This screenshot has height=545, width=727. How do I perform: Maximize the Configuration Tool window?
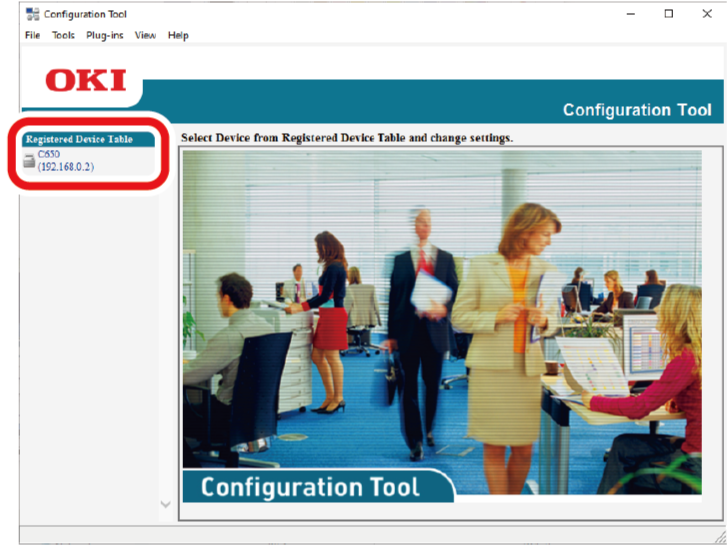[x=669, y=14]
